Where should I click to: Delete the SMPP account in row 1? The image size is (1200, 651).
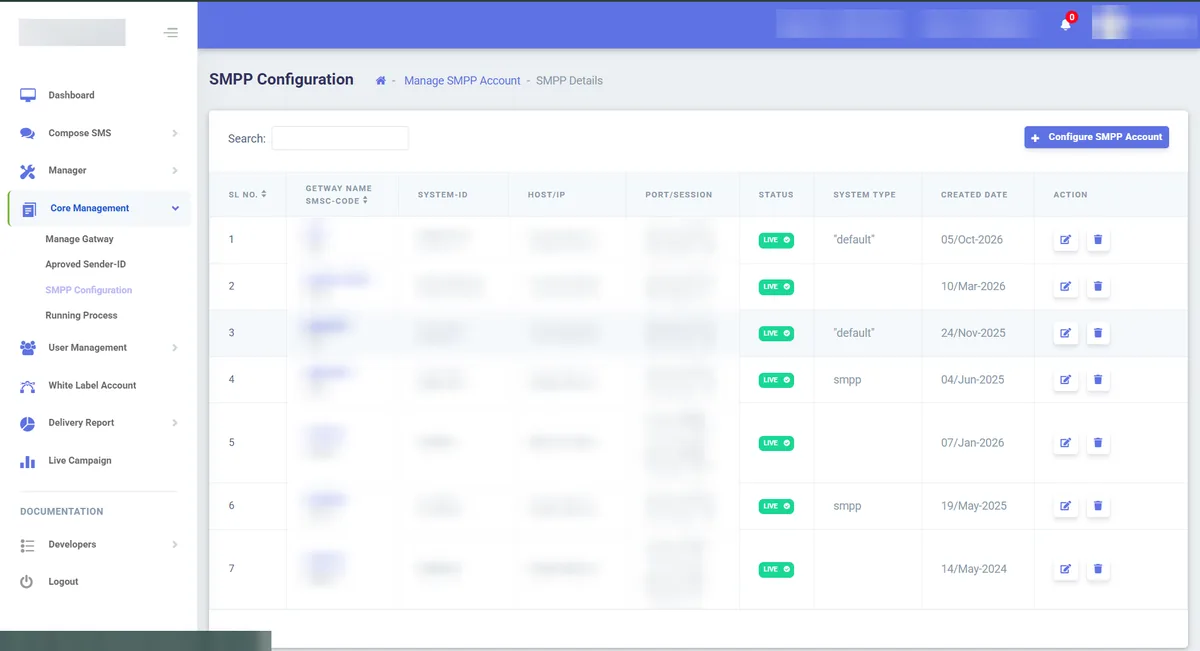(x=1098, y=240)
